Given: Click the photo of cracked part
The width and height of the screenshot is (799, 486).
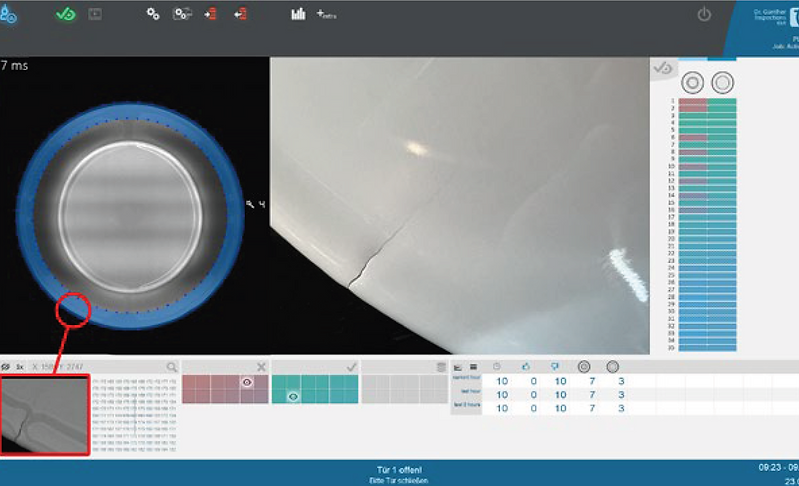Looking at the screenshot, I should coord(459,206).
